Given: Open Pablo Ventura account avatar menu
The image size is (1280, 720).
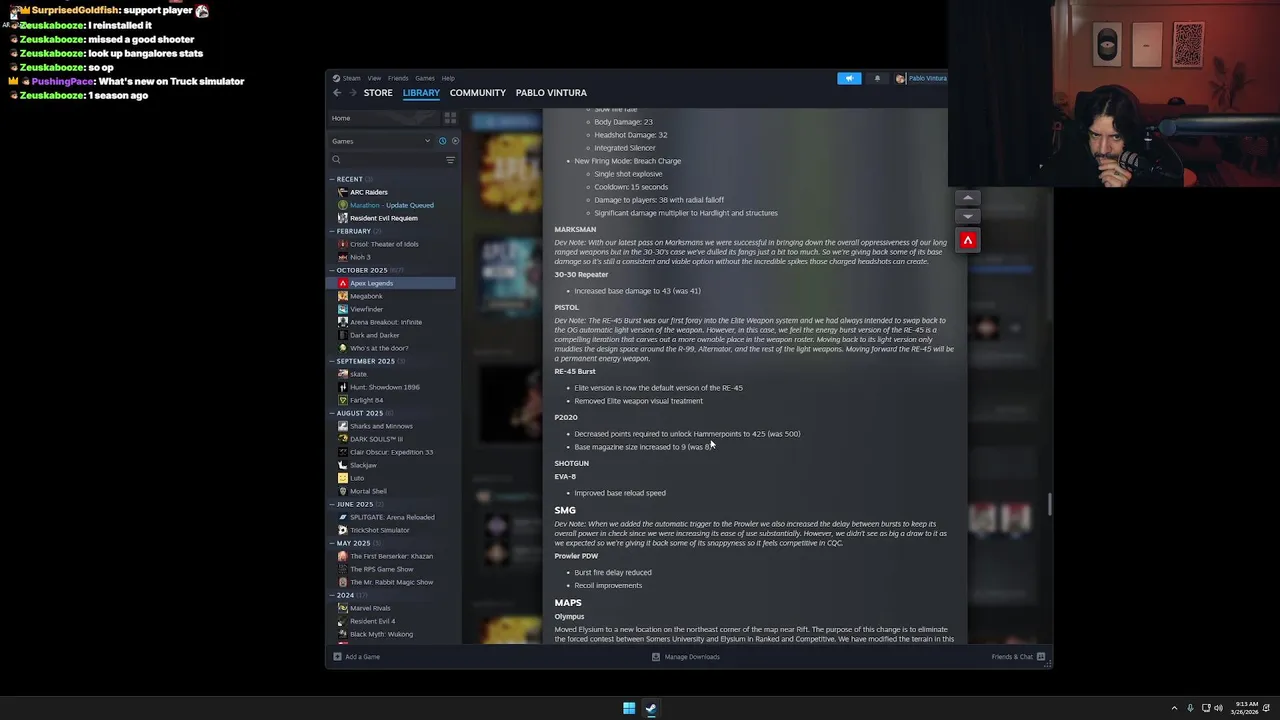Looking at the screenshot, I should coord(900,78).
